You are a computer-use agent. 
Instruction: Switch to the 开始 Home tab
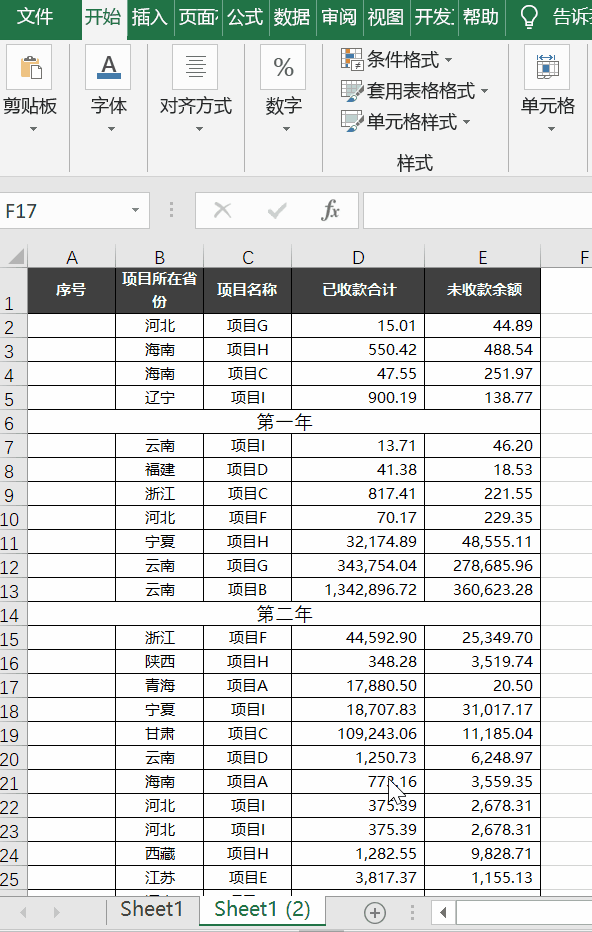pos(103,17)
